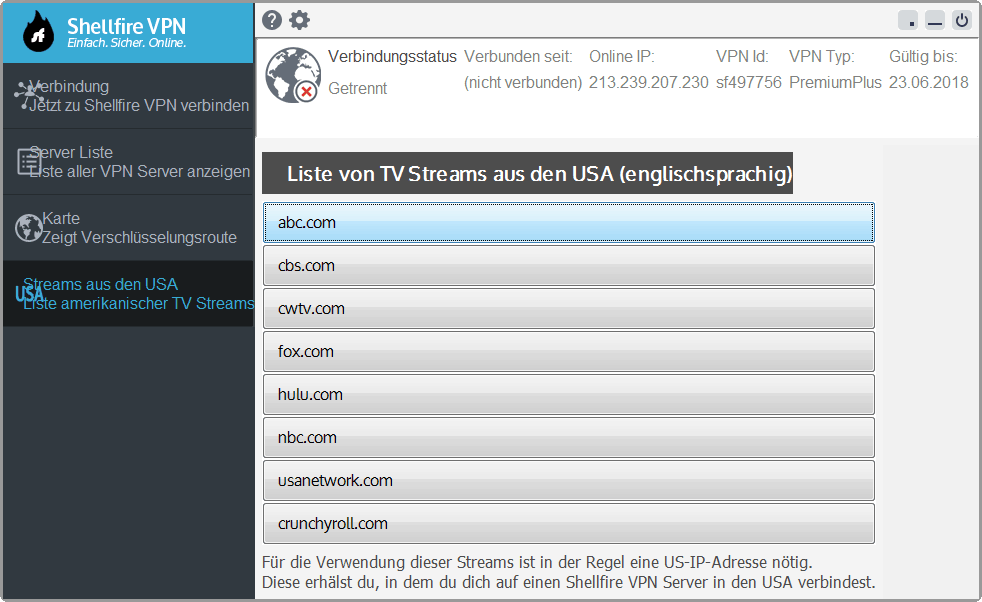Image resolution: width=982 pixels, height=602 pixels.
Task: Switch to the Server Liste tab
Action: (x=128, y=162)
